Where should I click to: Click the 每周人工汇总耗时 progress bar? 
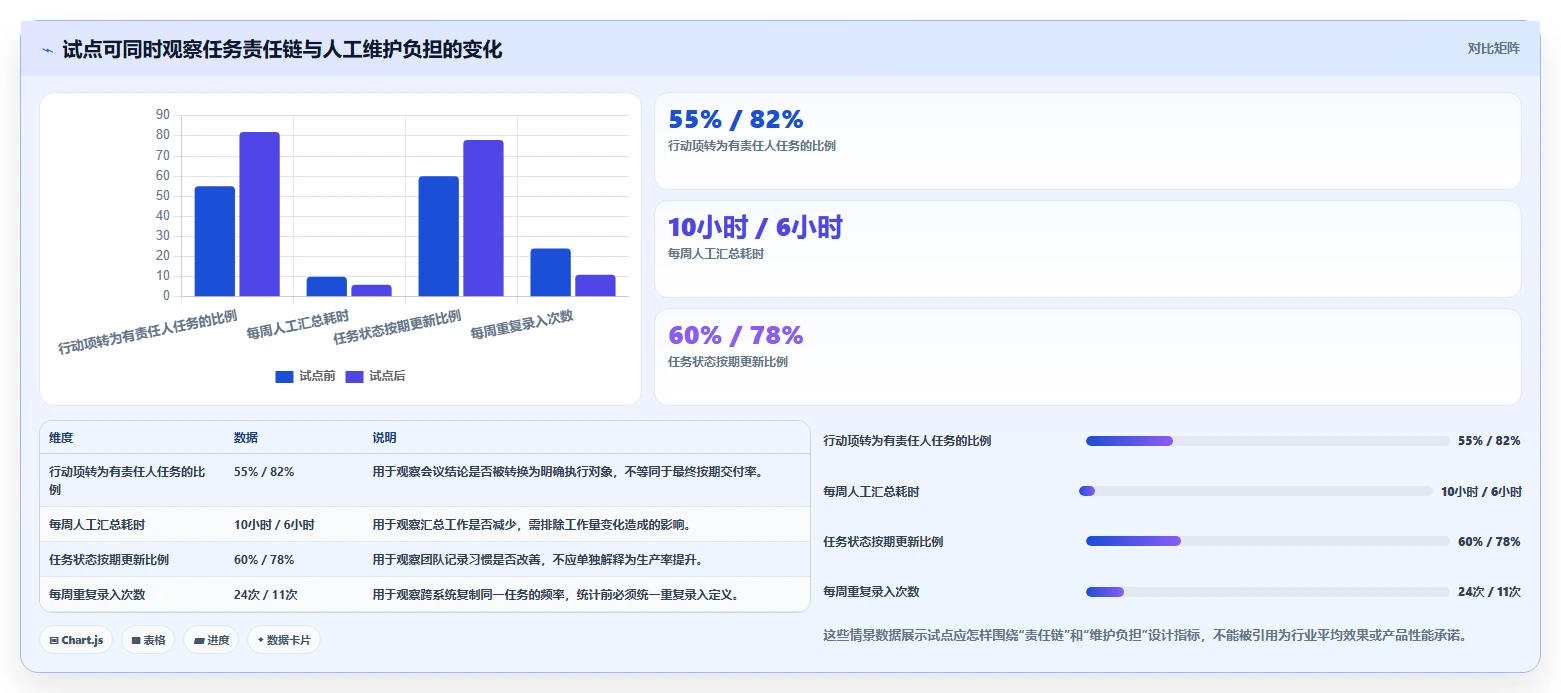click(x=1255, y=491)
